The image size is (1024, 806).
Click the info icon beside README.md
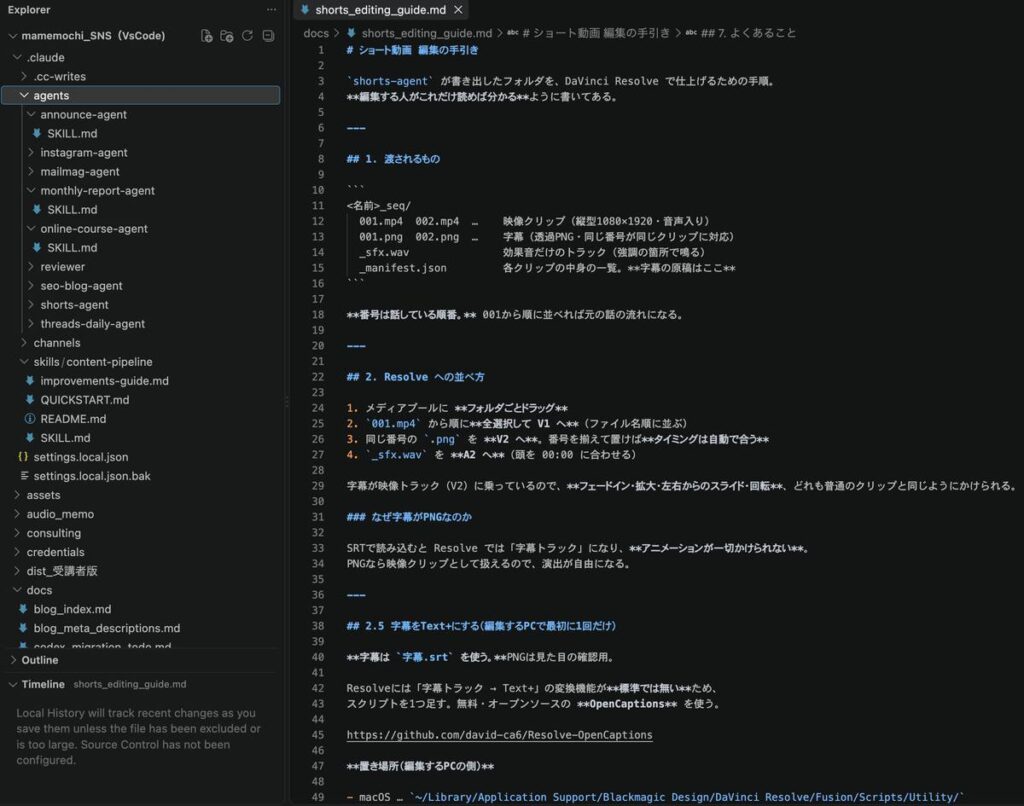30,419
